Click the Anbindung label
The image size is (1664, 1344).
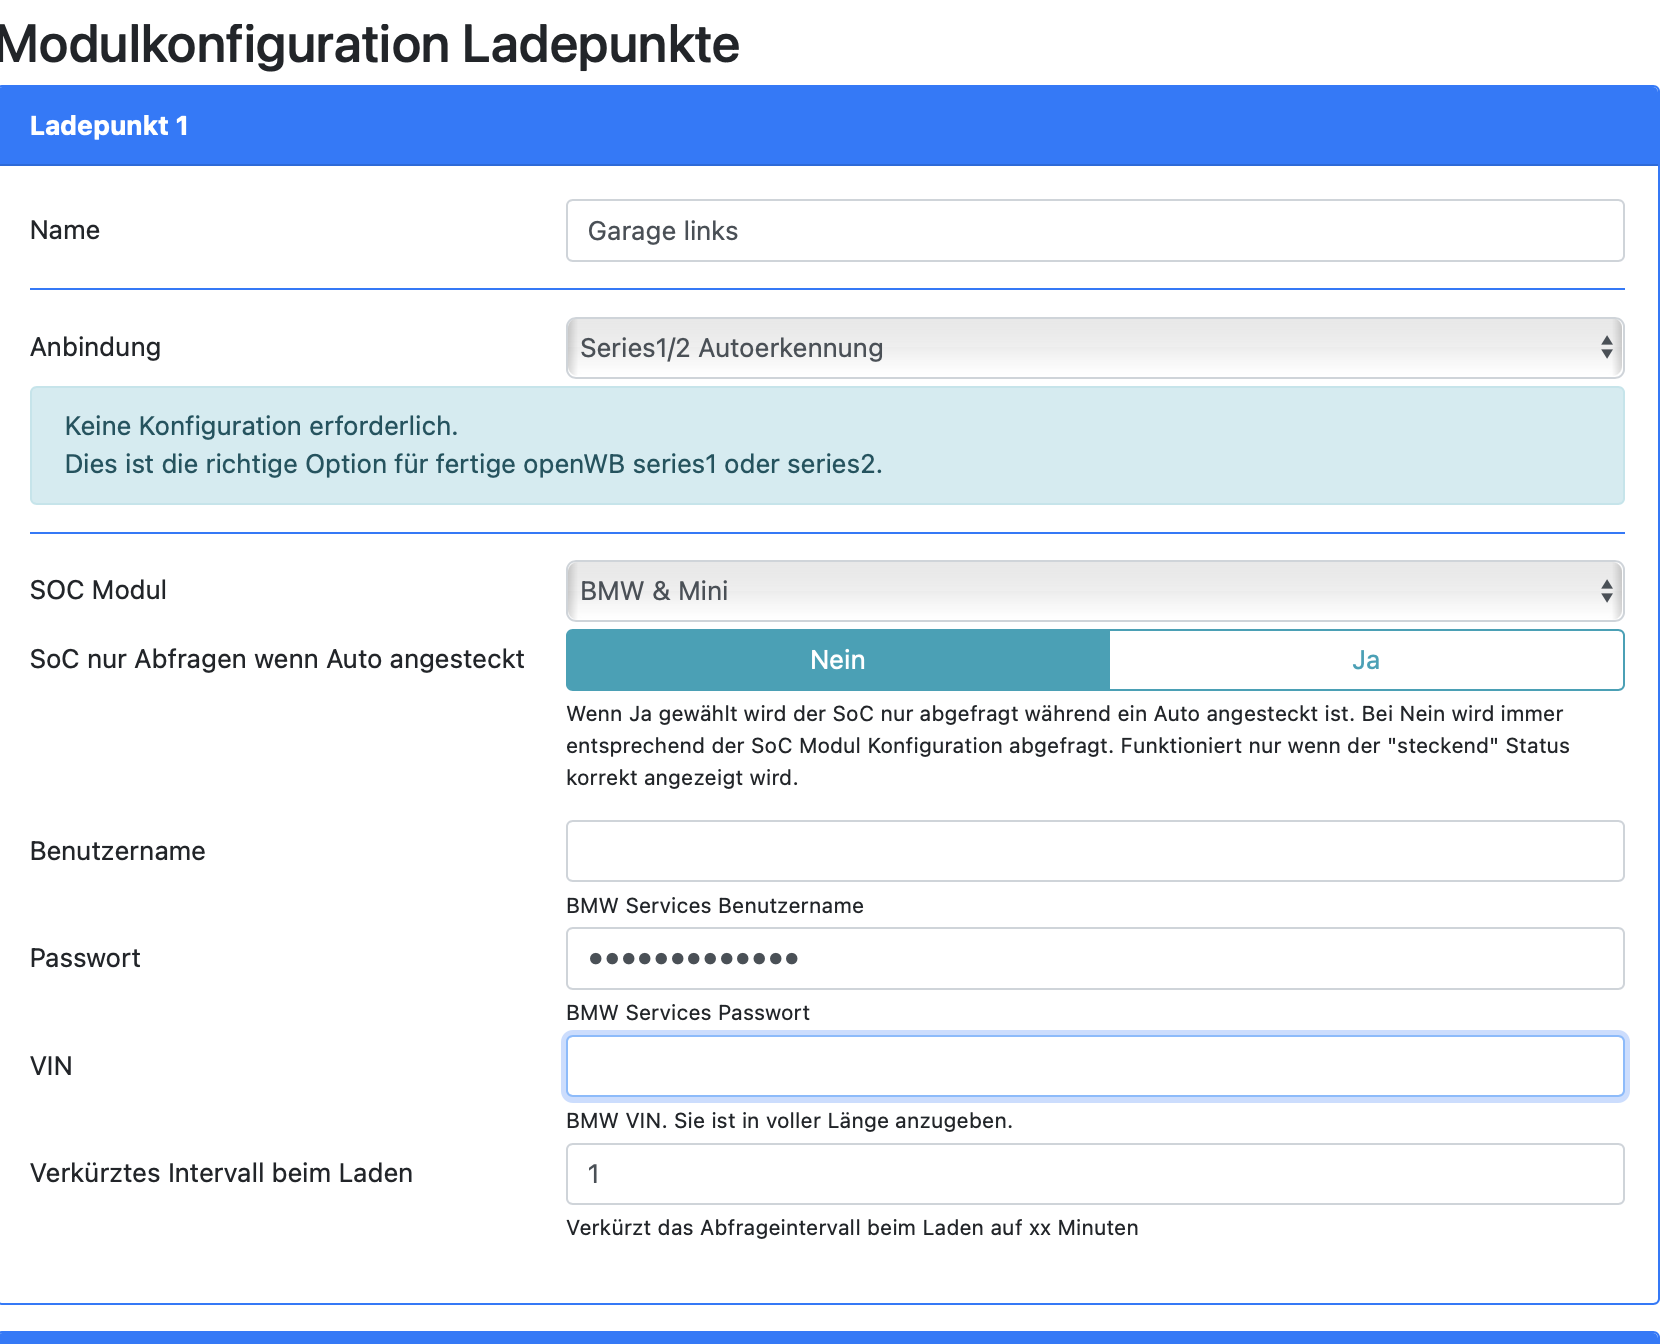95,347
